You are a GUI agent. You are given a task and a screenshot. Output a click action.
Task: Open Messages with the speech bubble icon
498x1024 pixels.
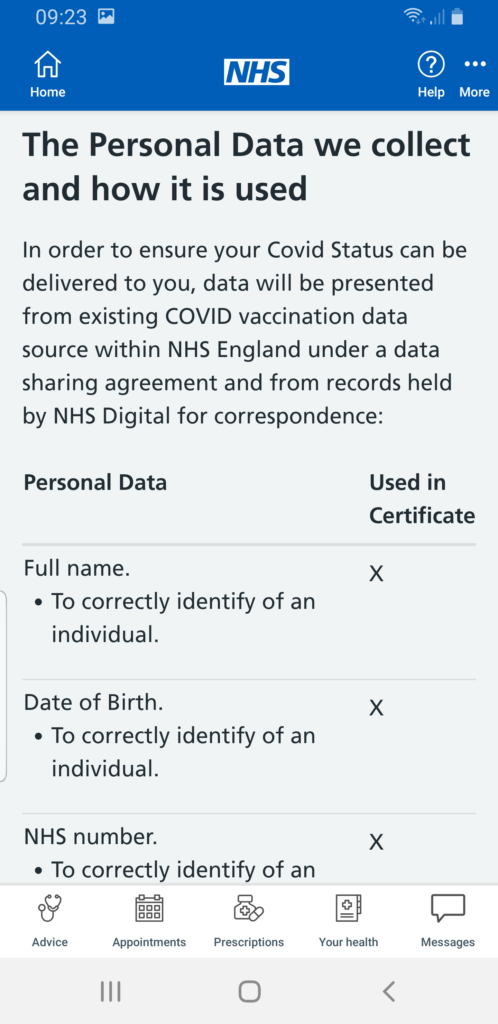pyautogui.click(x=448, y=921)
